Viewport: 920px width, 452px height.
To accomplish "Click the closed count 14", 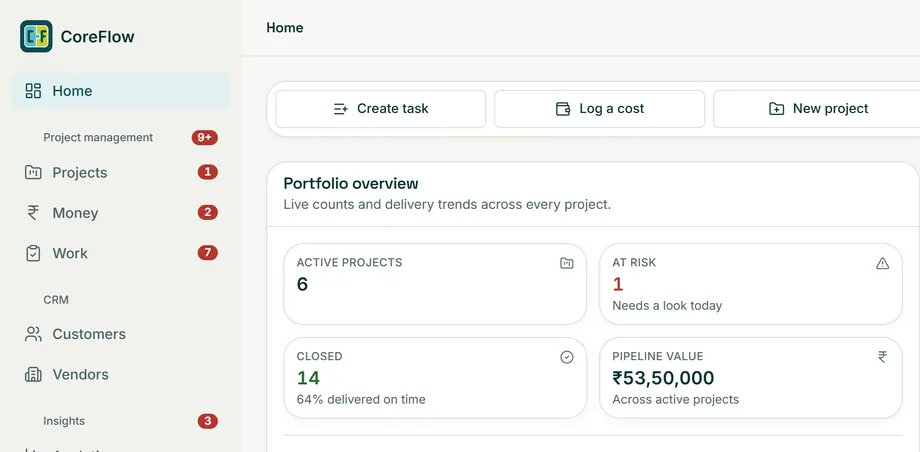I will click(308, 378).
